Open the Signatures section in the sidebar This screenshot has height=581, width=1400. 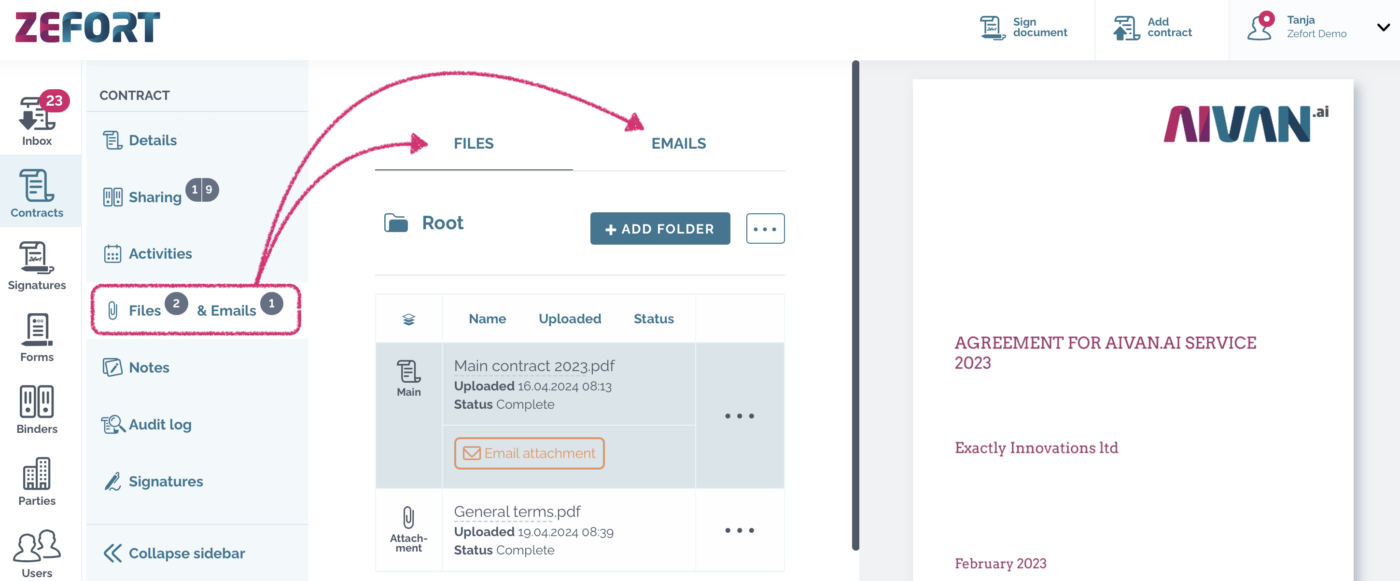click(37, 263)
